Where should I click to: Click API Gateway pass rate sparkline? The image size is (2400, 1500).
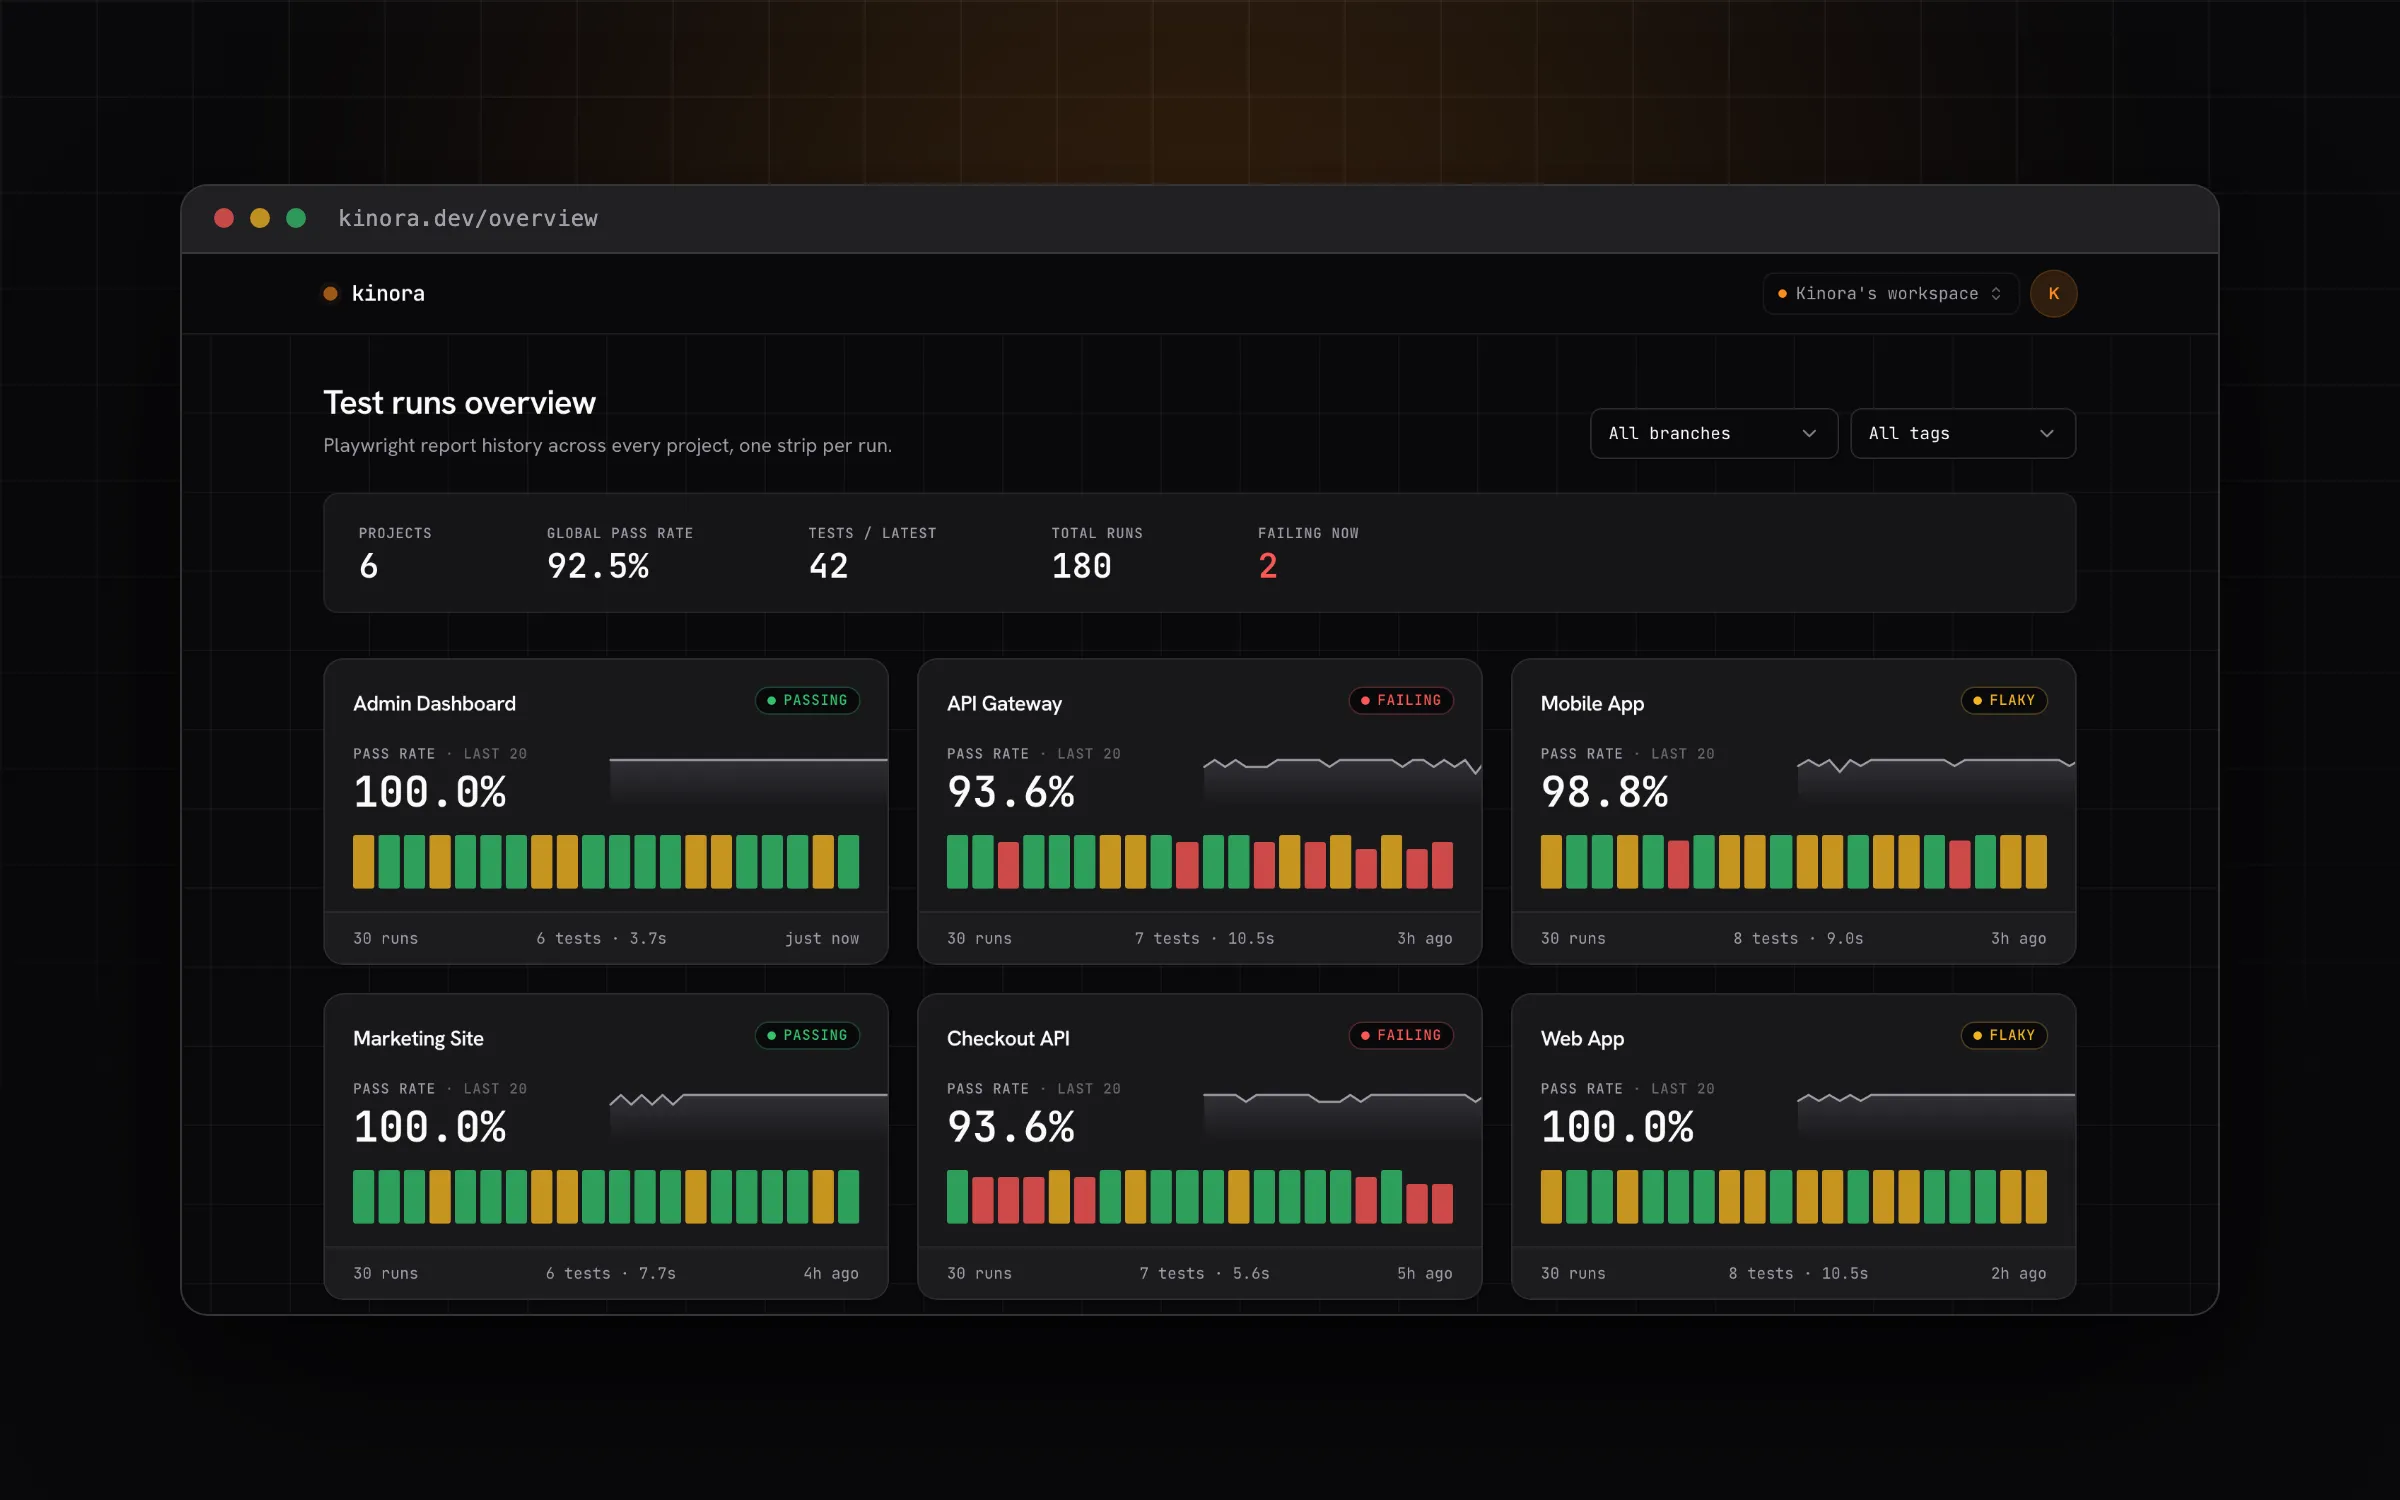[x=1342, y=780]
